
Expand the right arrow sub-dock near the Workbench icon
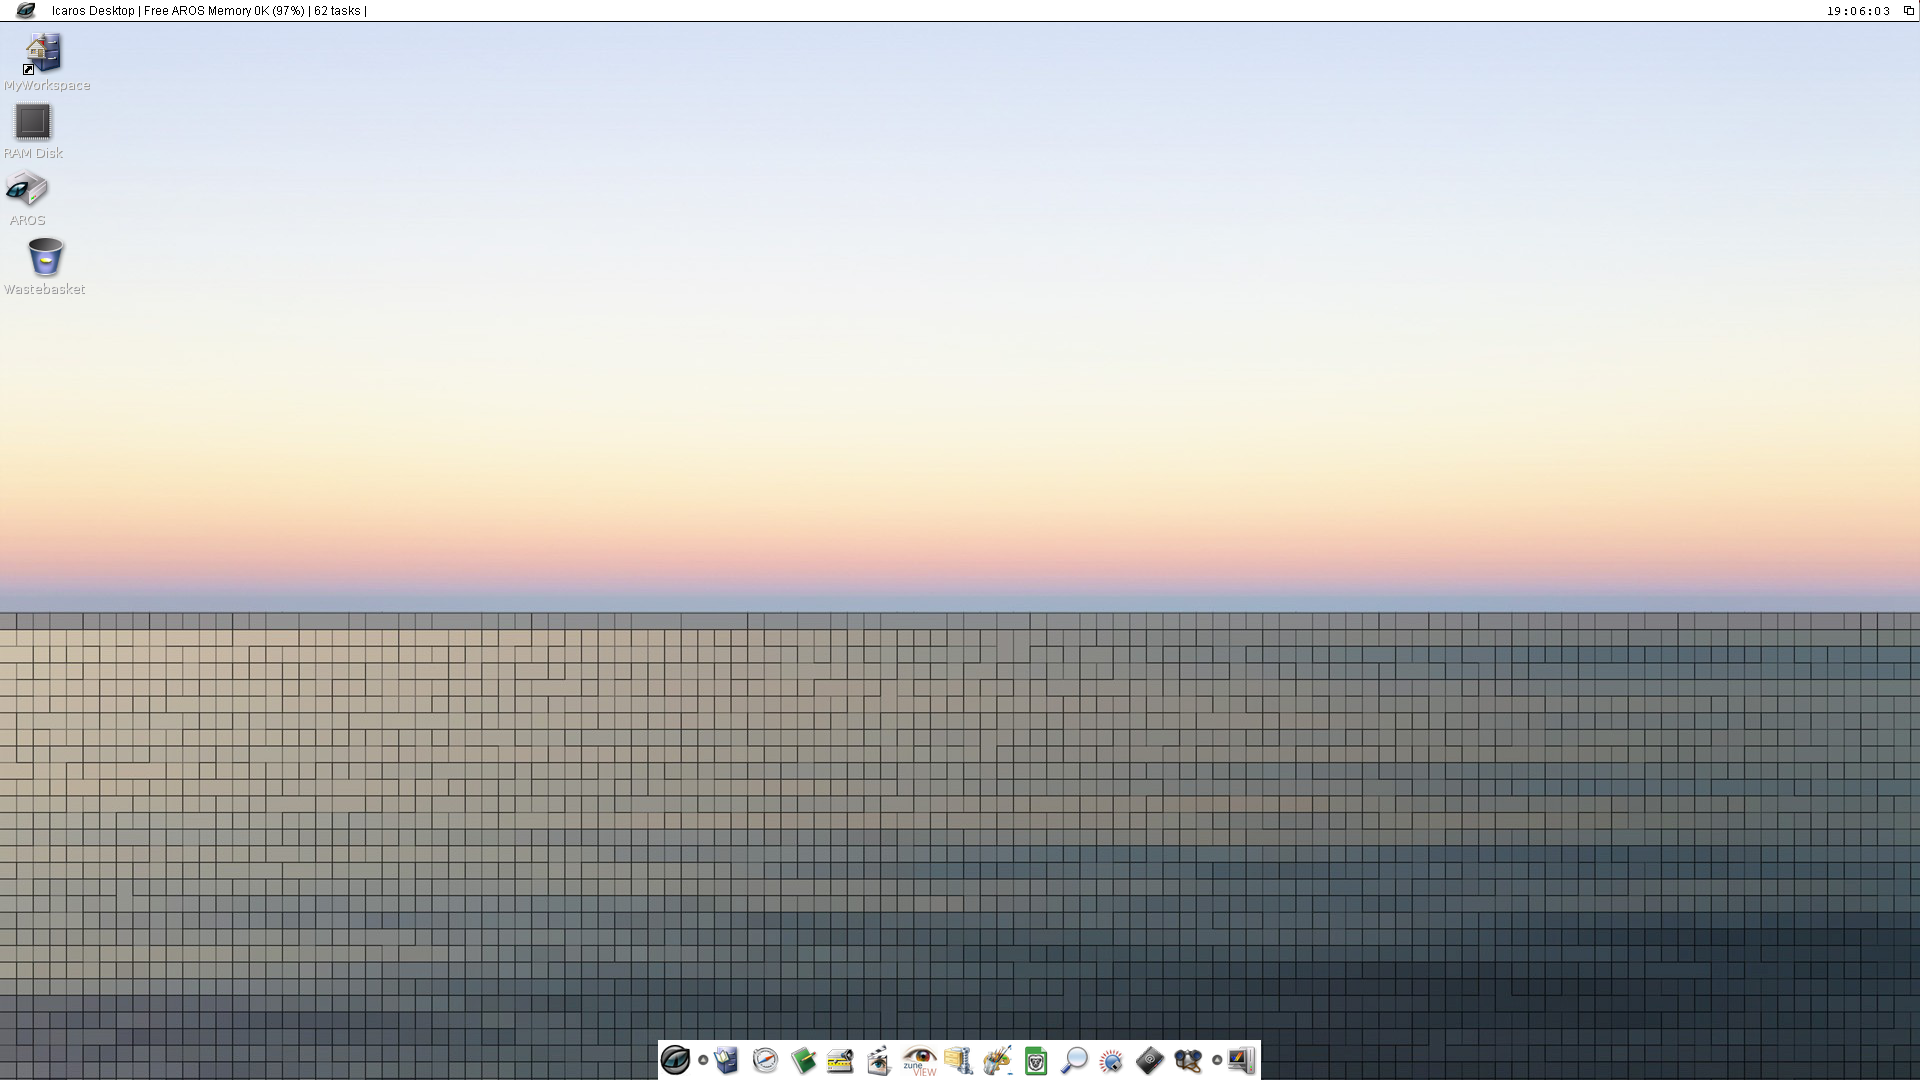(x=1217, y=1062)
